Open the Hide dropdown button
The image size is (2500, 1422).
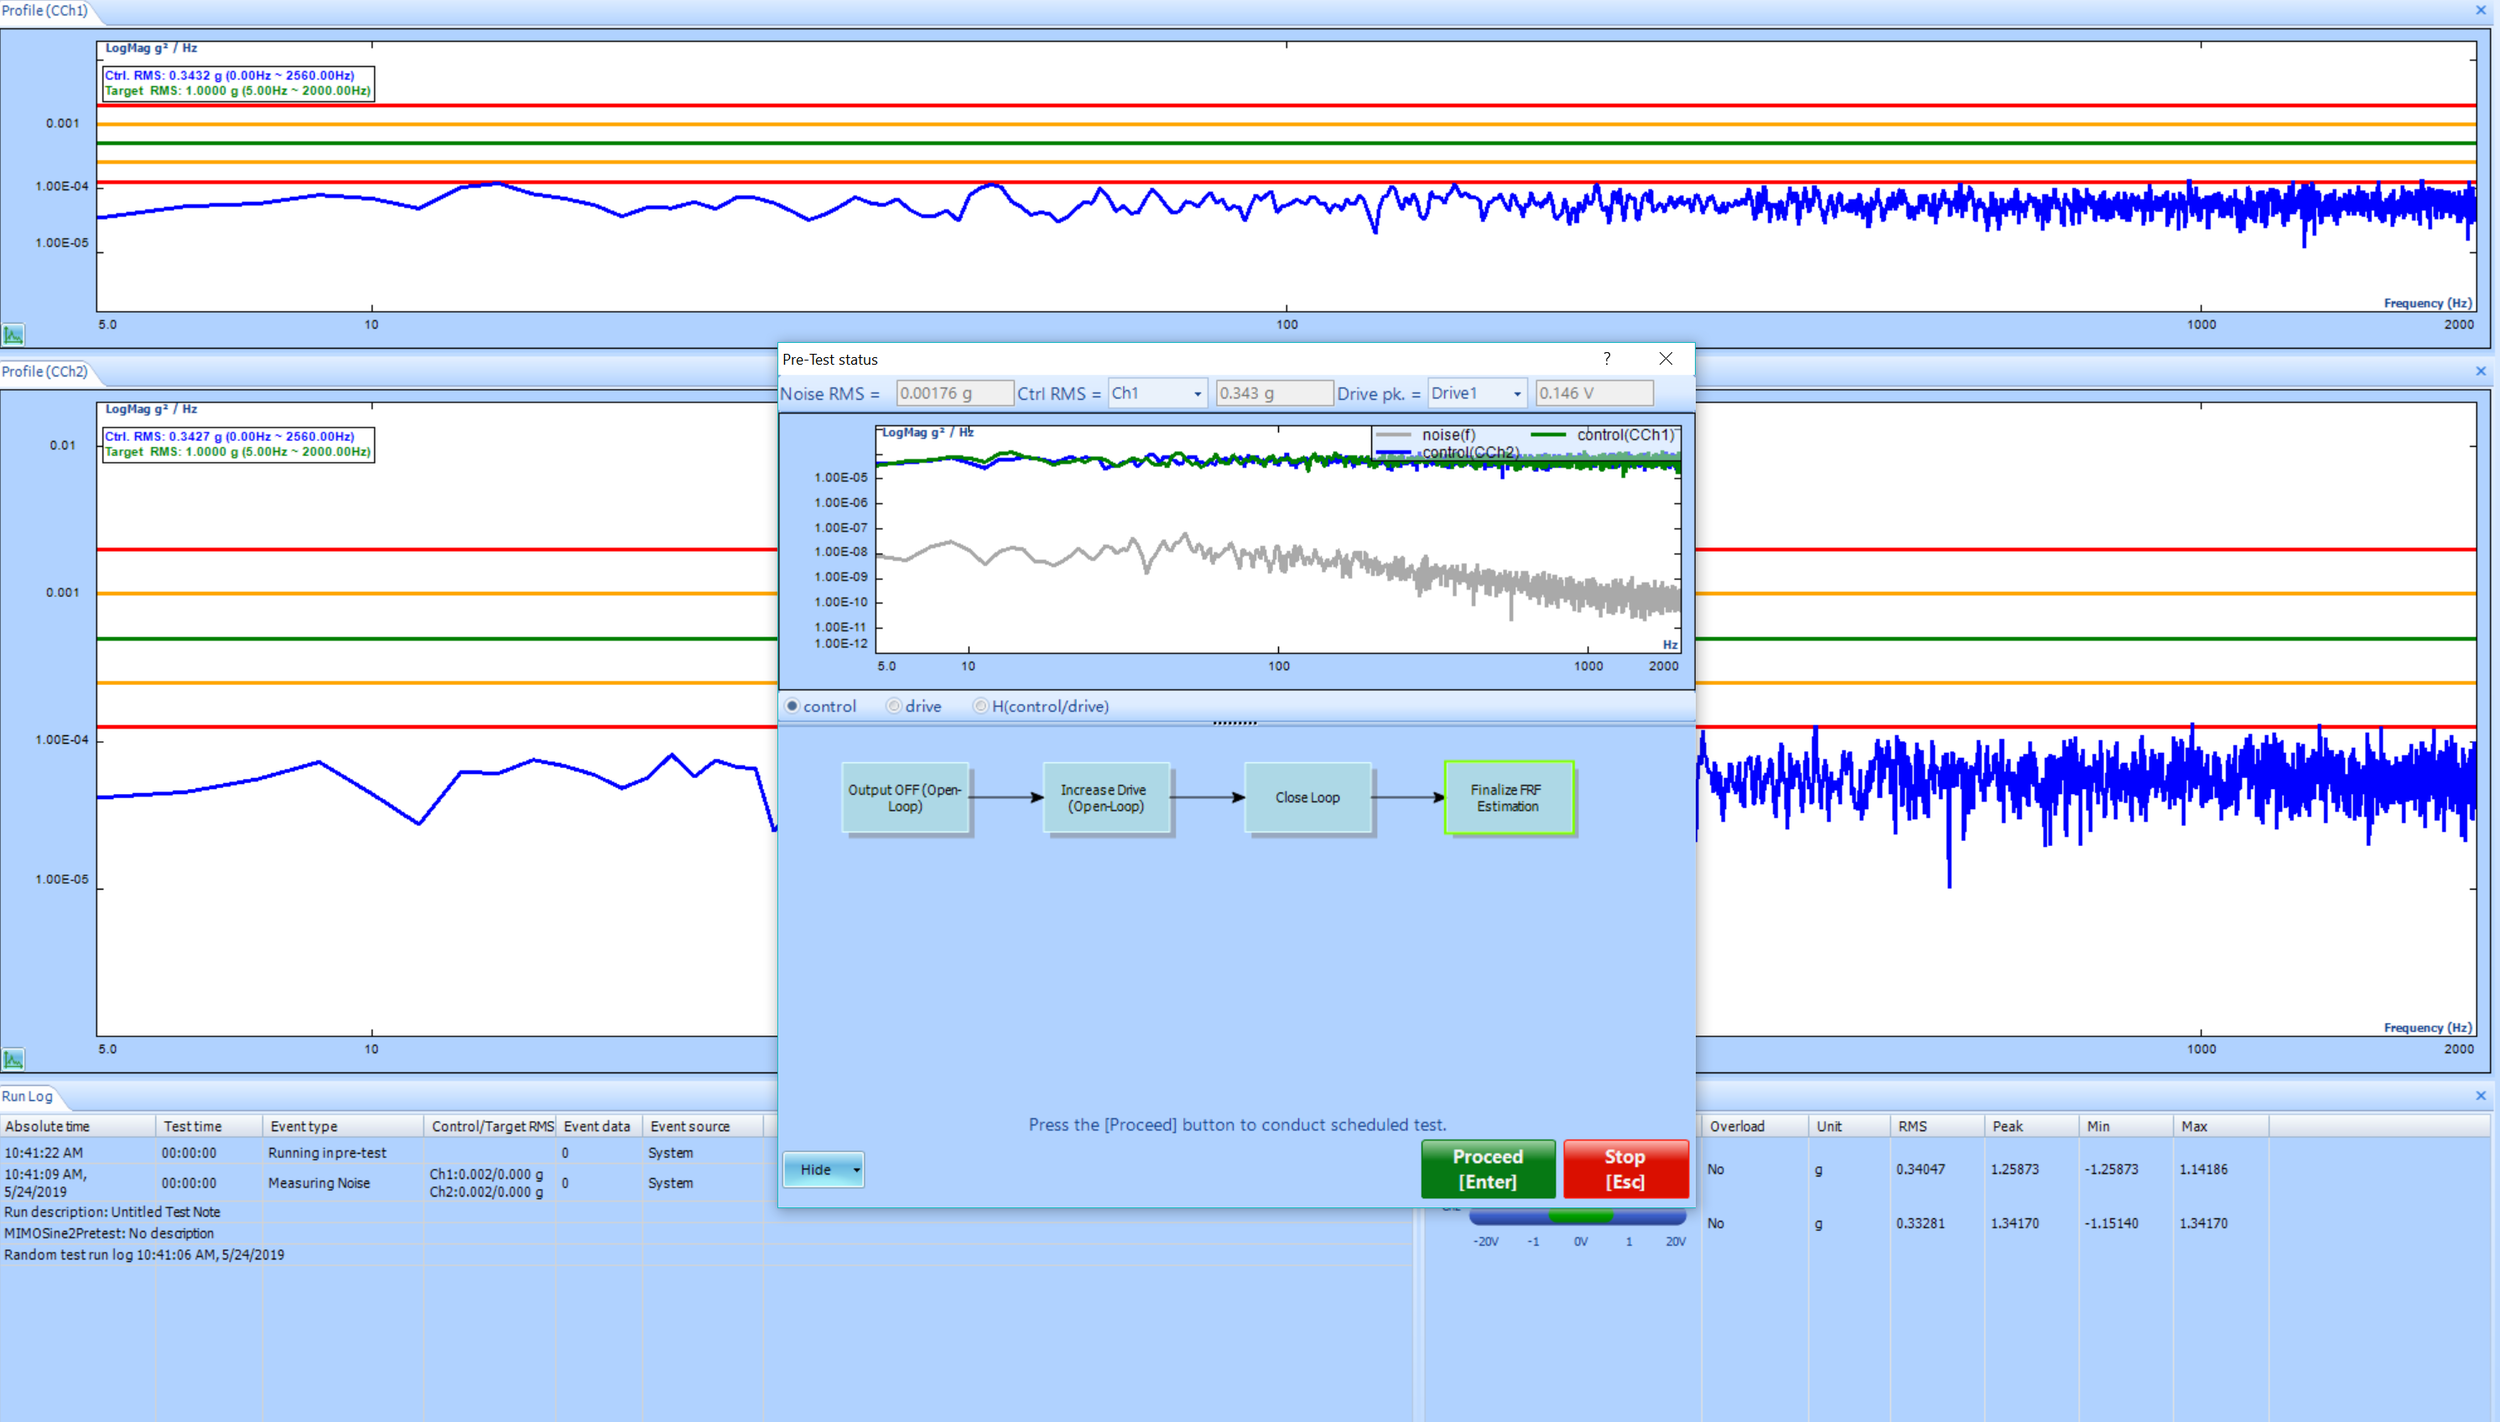pyautogui.click(x=823, y=1169)
